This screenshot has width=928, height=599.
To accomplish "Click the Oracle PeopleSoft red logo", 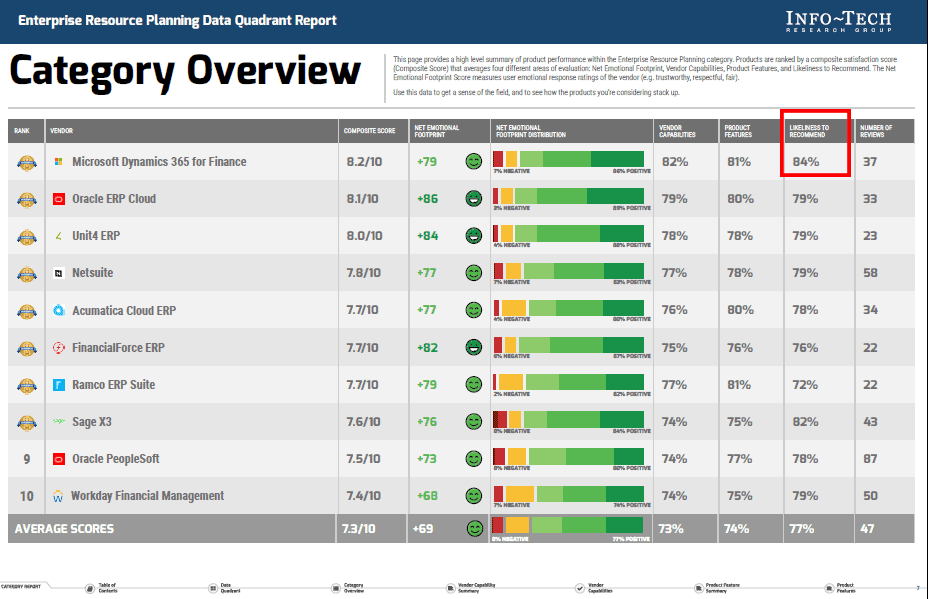I will pos(59,459).
